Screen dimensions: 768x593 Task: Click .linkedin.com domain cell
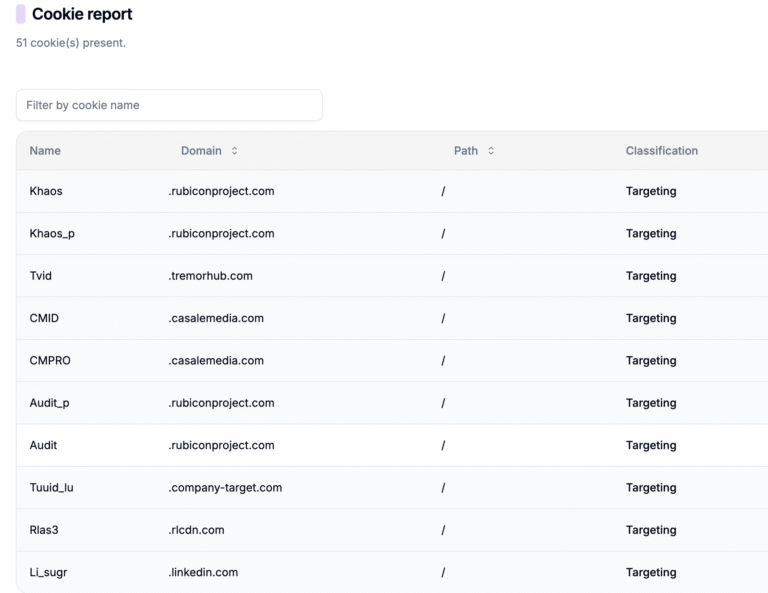click(203, 572)
